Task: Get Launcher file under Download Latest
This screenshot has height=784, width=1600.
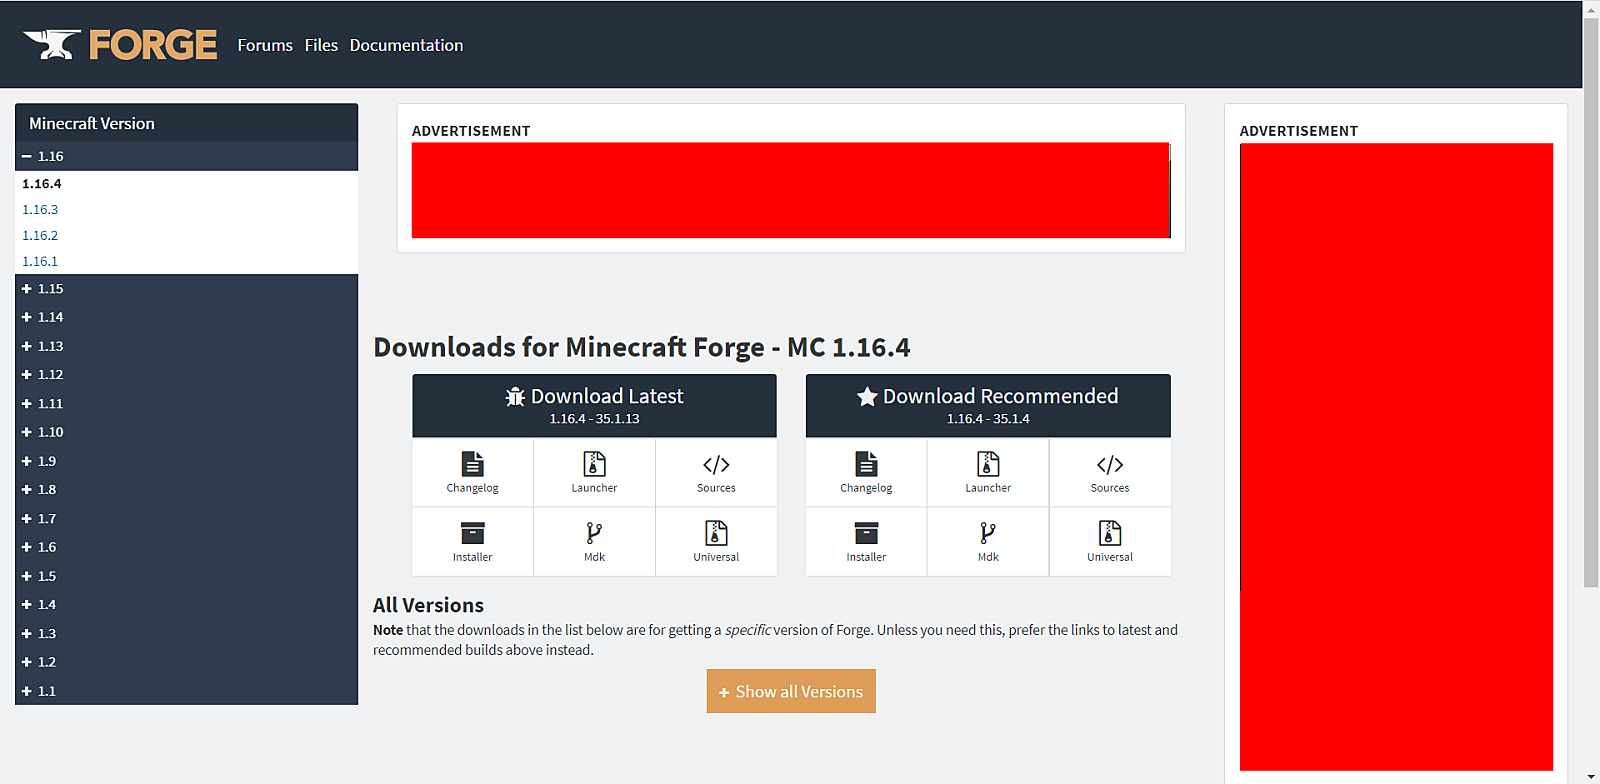Action: tap(595, 472)
